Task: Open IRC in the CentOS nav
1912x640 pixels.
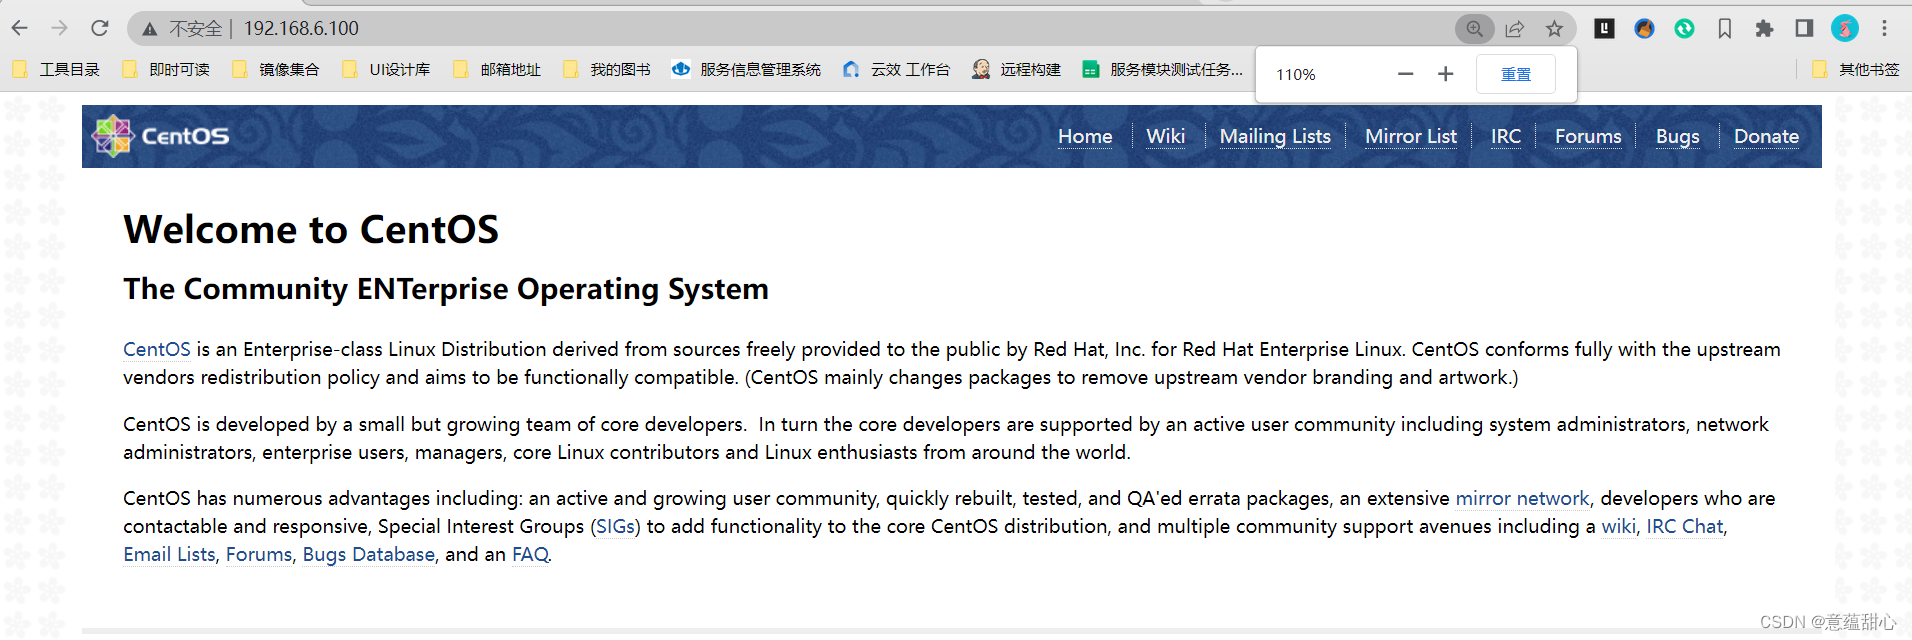Action: [1506, 136]
